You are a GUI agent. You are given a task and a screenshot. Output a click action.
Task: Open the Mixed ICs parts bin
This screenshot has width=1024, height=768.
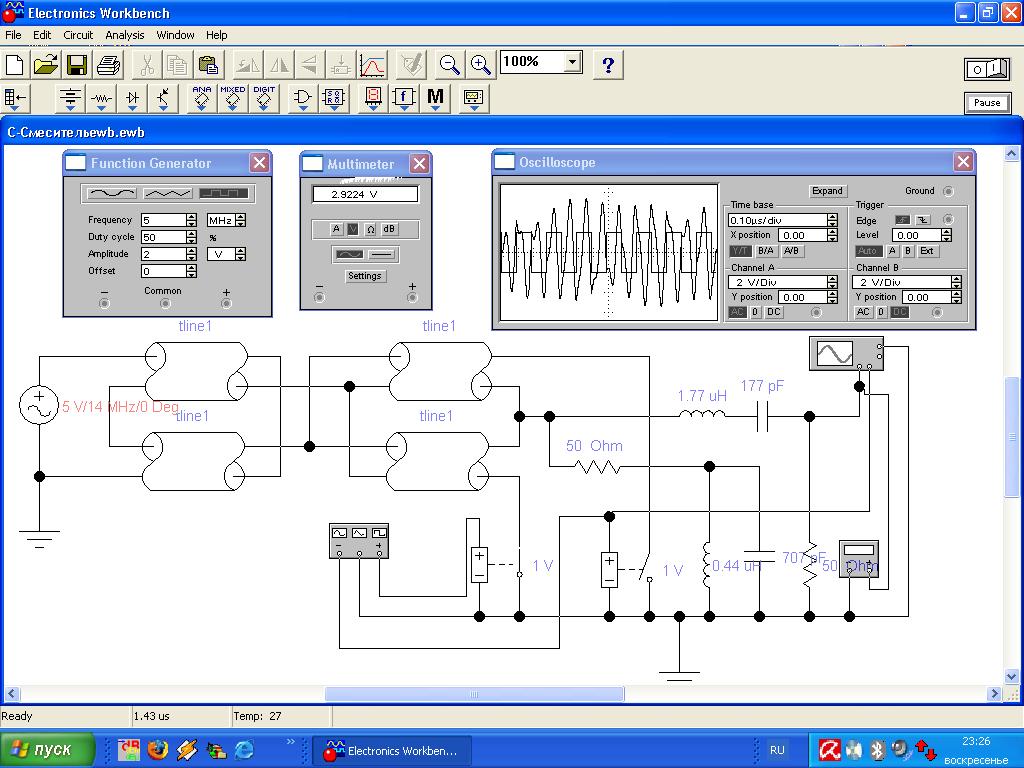coord(232,98)
